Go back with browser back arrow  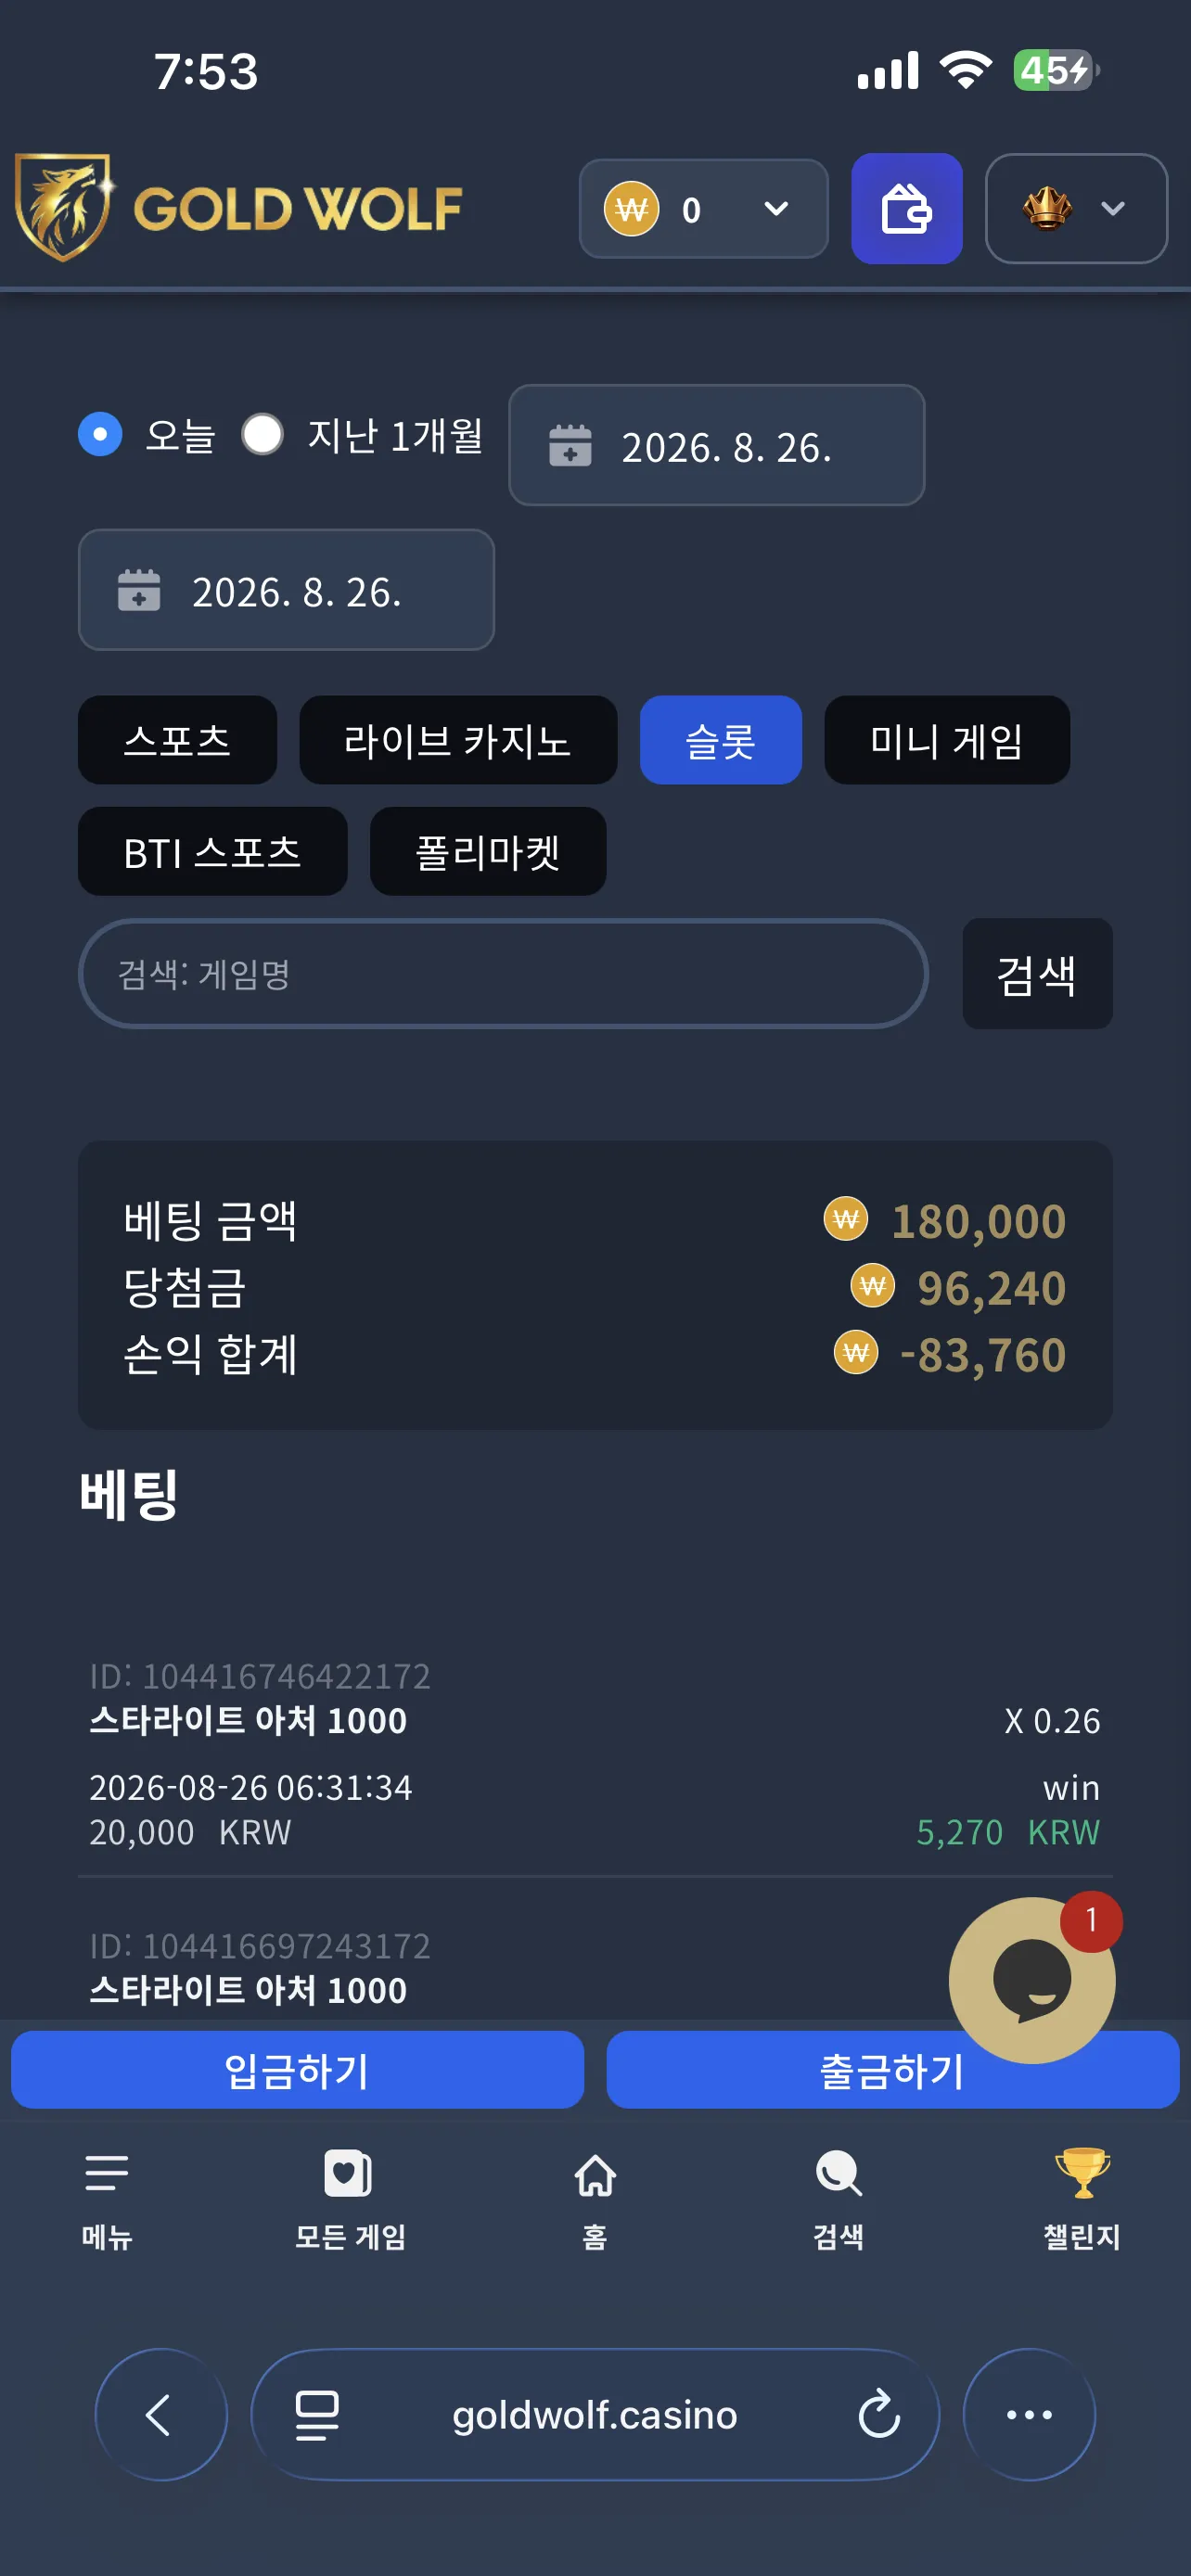pyautogui.click(x=161, y=2414)
